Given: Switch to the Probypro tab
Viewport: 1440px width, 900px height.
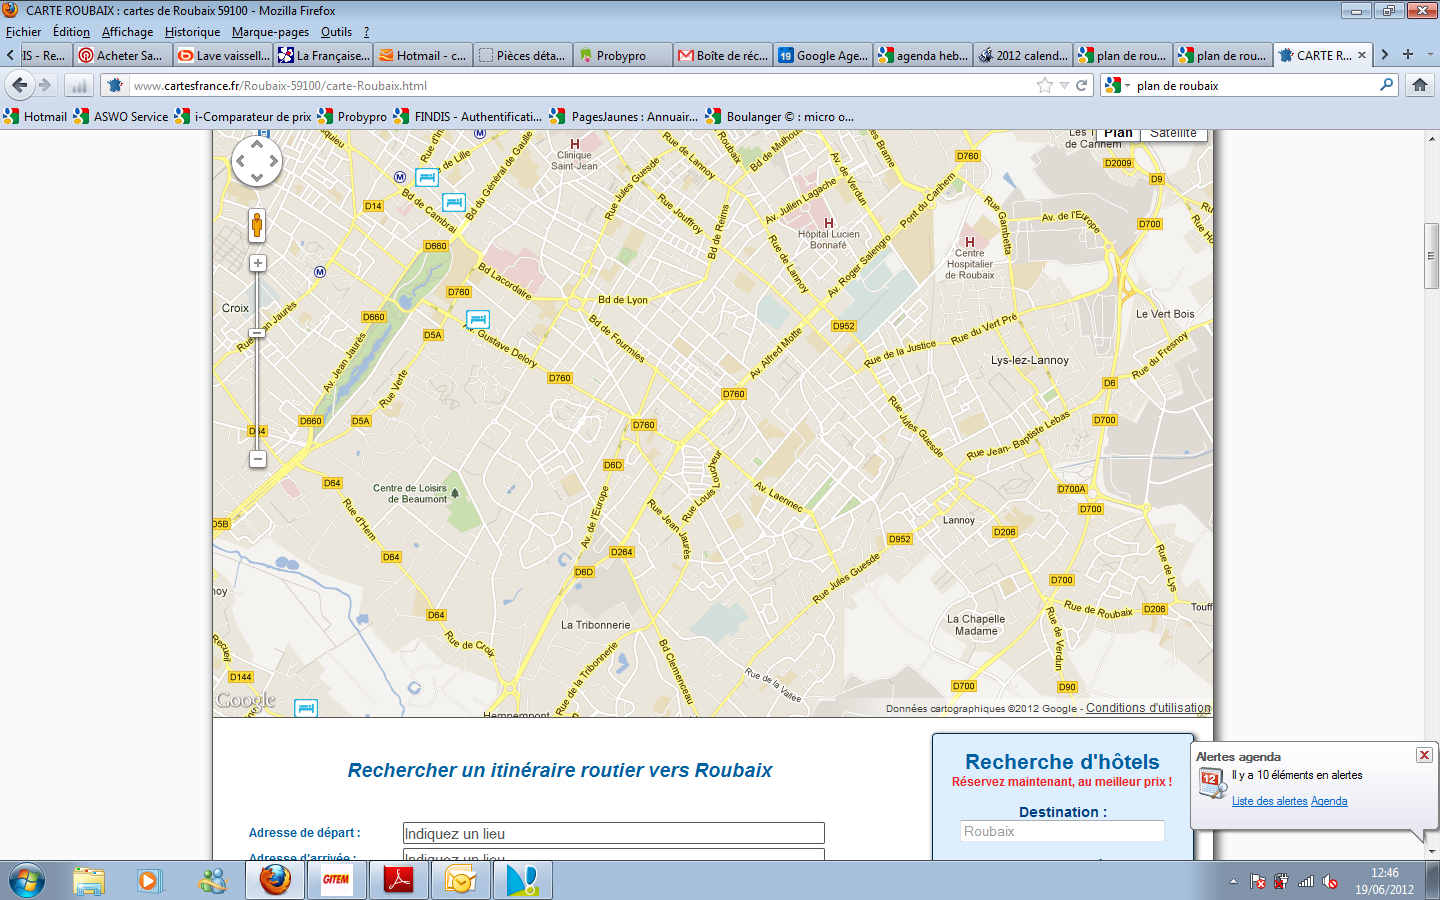Looking at the screenshot, I should point(620,56).
